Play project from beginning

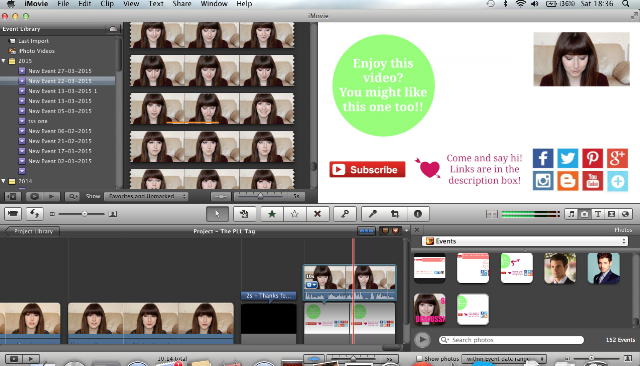click(31, 359)
